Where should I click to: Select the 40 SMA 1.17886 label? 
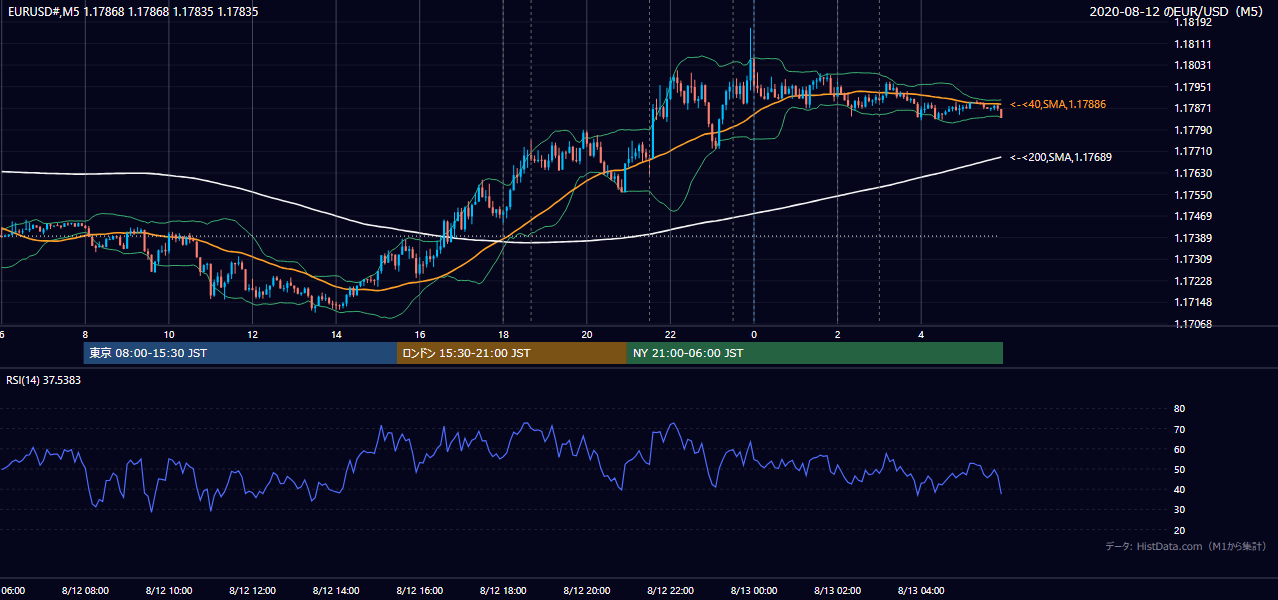pyautogui.click(x=1057, y=104)
